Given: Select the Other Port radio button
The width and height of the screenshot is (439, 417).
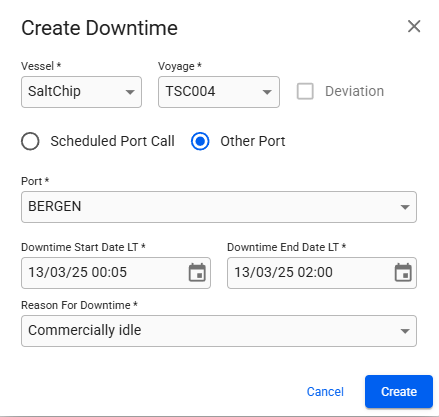Looking at the screenshot, I should coord(200,141).
